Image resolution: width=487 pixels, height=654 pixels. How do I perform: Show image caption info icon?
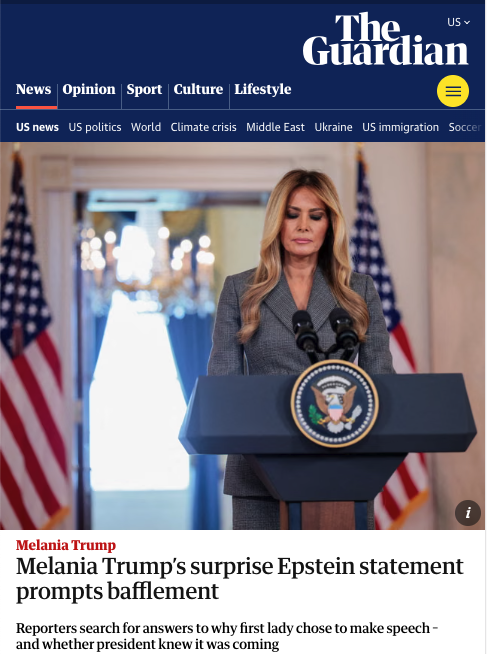pos(468,513)
